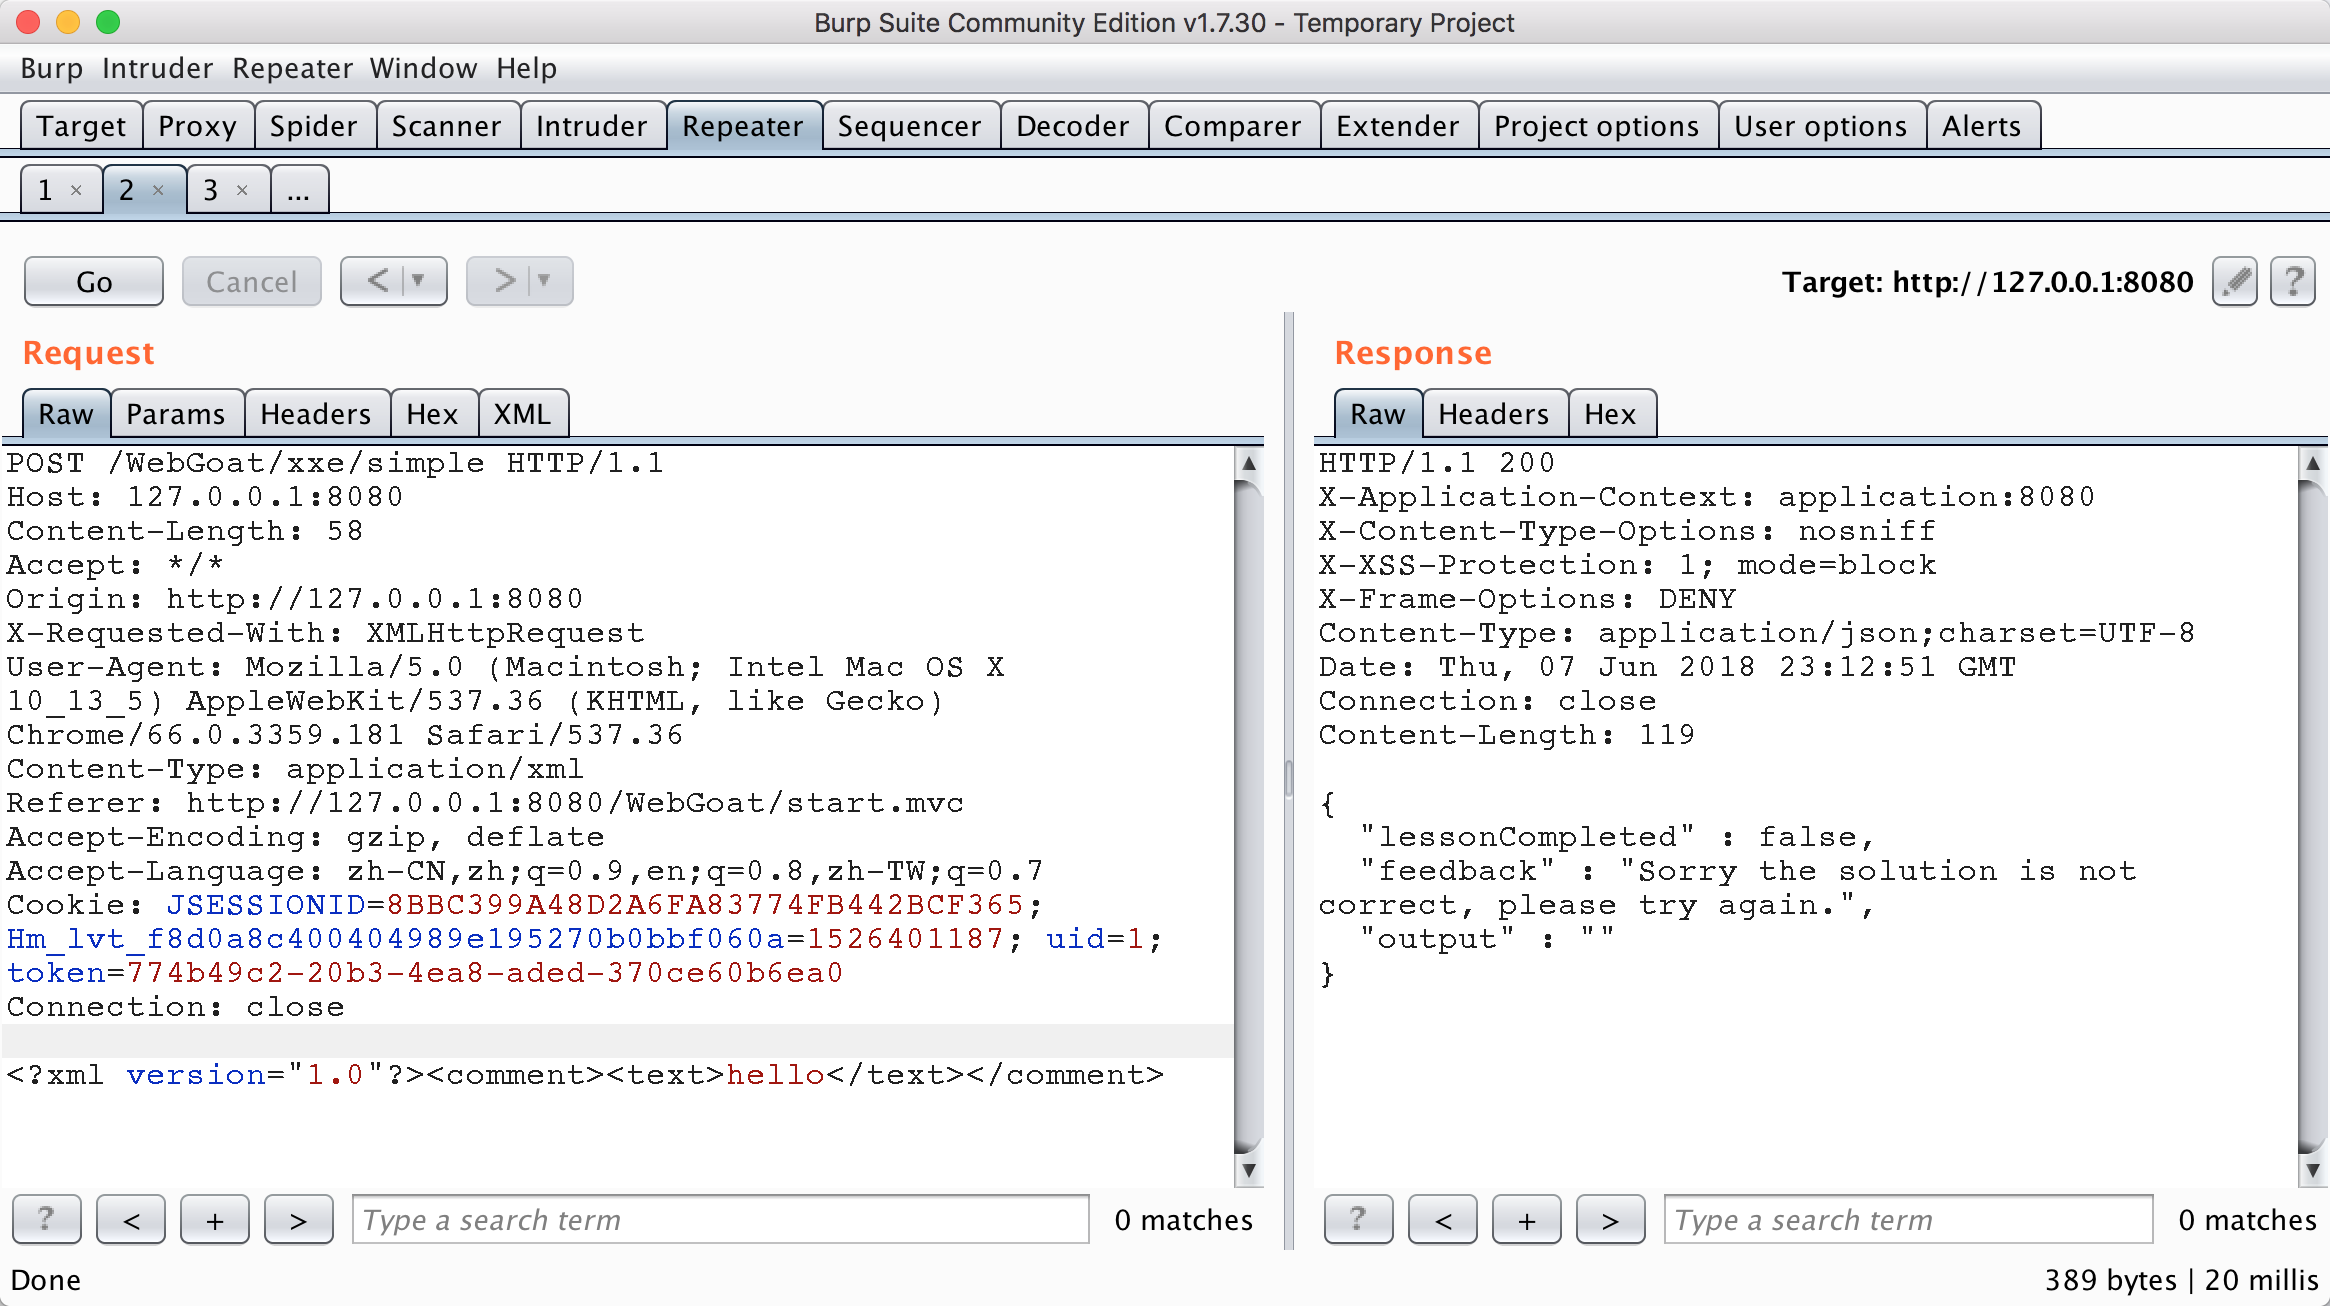Open the Alerts tab

pyautogui.click(x=1982, y=126)
